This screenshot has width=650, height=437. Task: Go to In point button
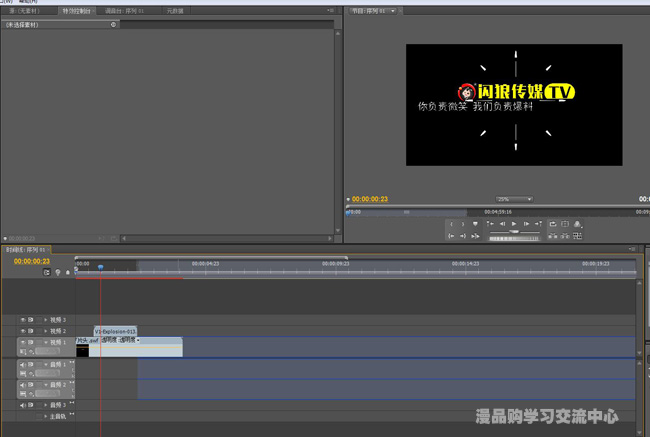point(451,236)
